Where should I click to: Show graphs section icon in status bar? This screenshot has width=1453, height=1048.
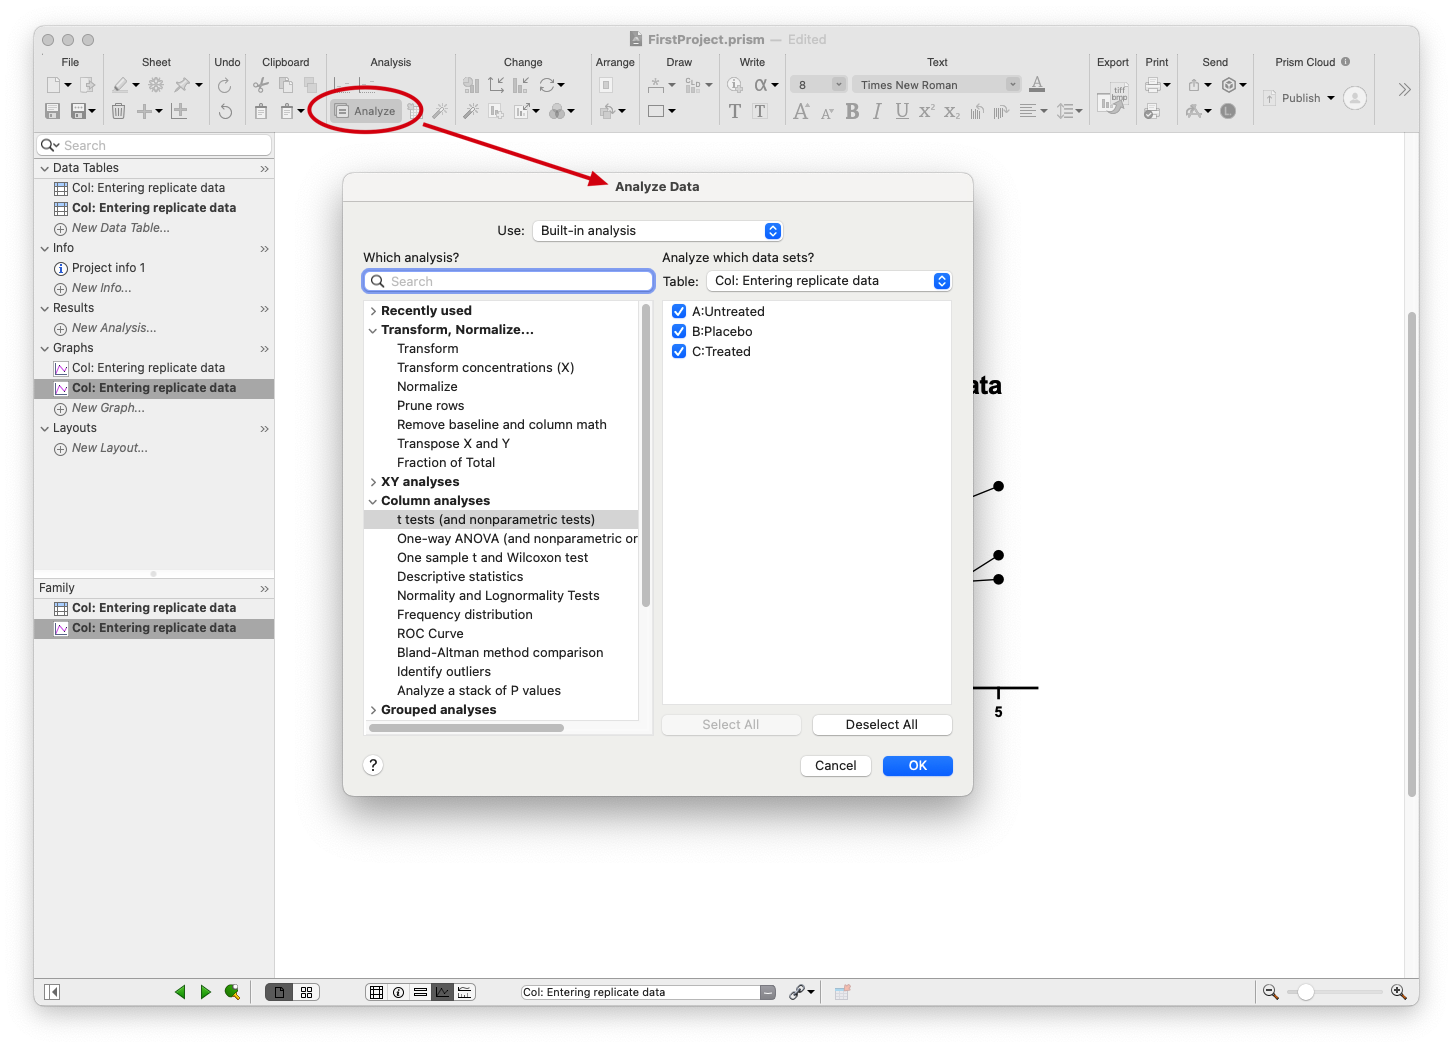(x=442, y=992)
